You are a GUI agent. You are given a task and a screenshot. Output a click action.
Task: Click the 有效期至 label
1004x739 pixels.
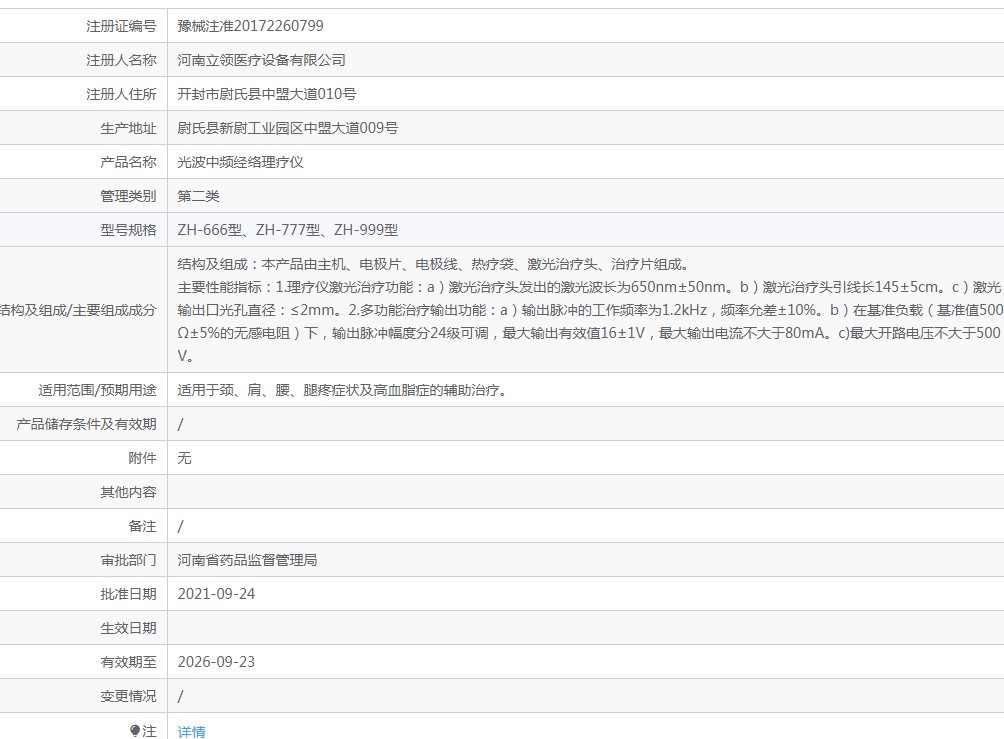click(x=128, y=662)
